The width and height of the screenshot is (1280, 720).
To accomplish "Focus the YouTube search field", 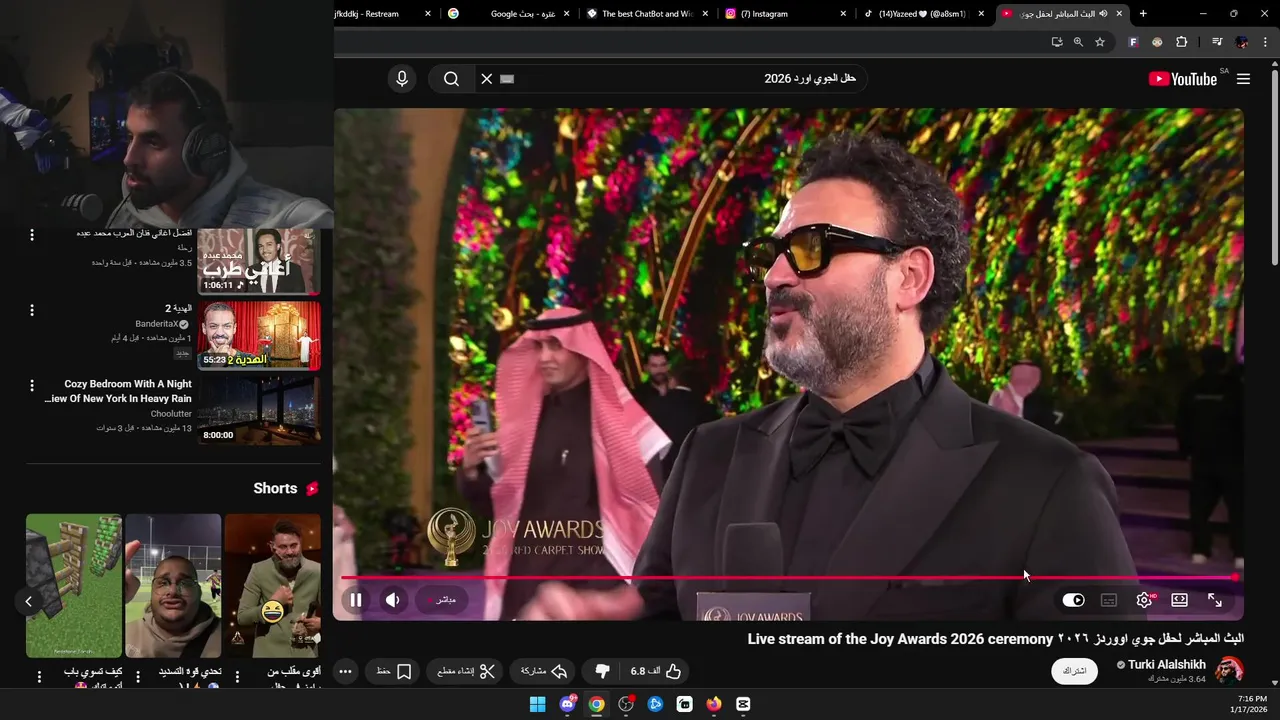I will tap(690, 79).
